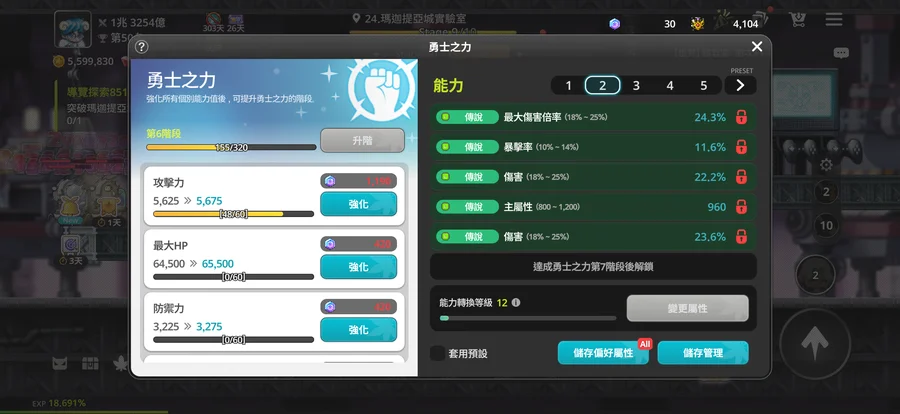Screen dimensions: 900x414
Task: Toggle lock on 最大傷害倍率 ability
Action: tap(741, 117)
